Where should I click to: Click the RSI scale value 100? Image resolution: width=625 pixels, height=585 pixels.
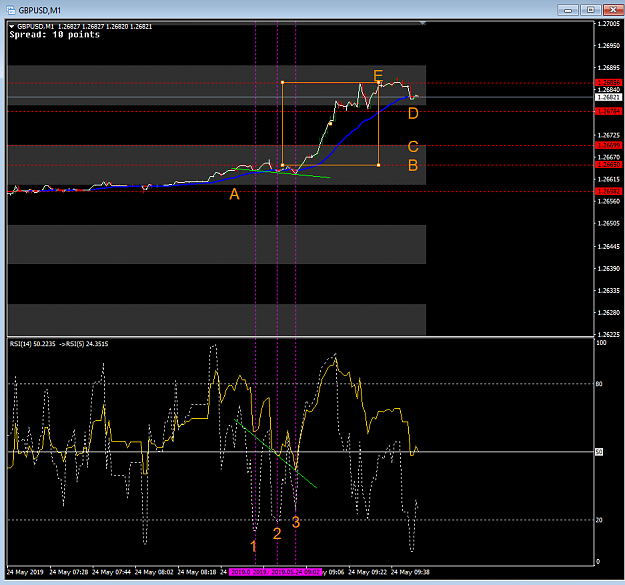tap(601, 343)
